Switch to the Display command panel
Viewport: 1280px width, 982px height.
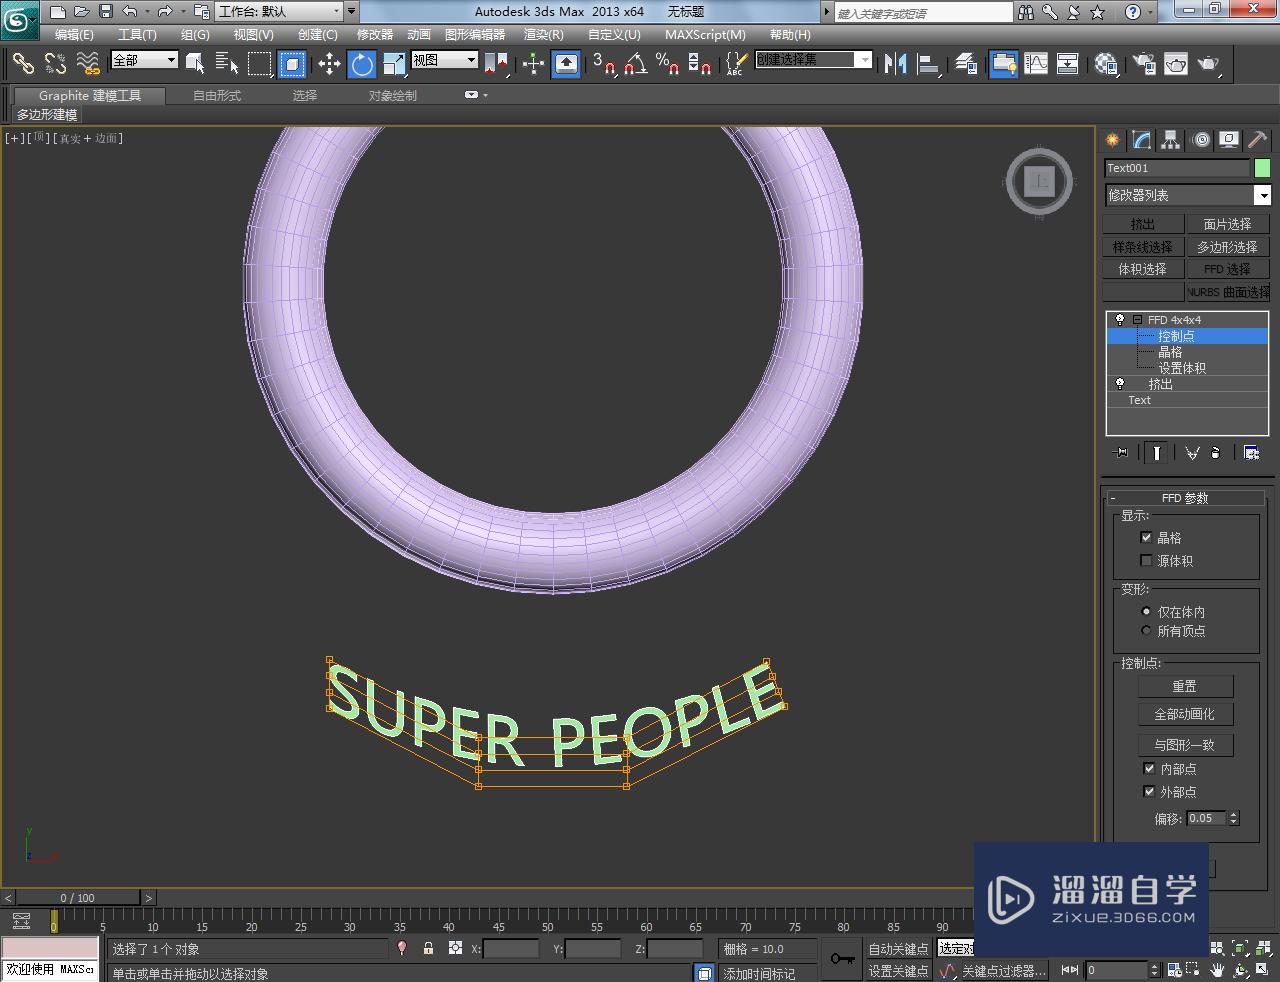click(x=1229, y=140)
